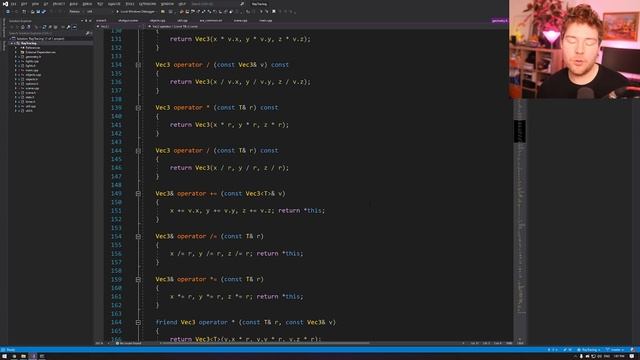Open the Quick Launch search box
This screenshot has height=360, width=640.
(216, 4)
